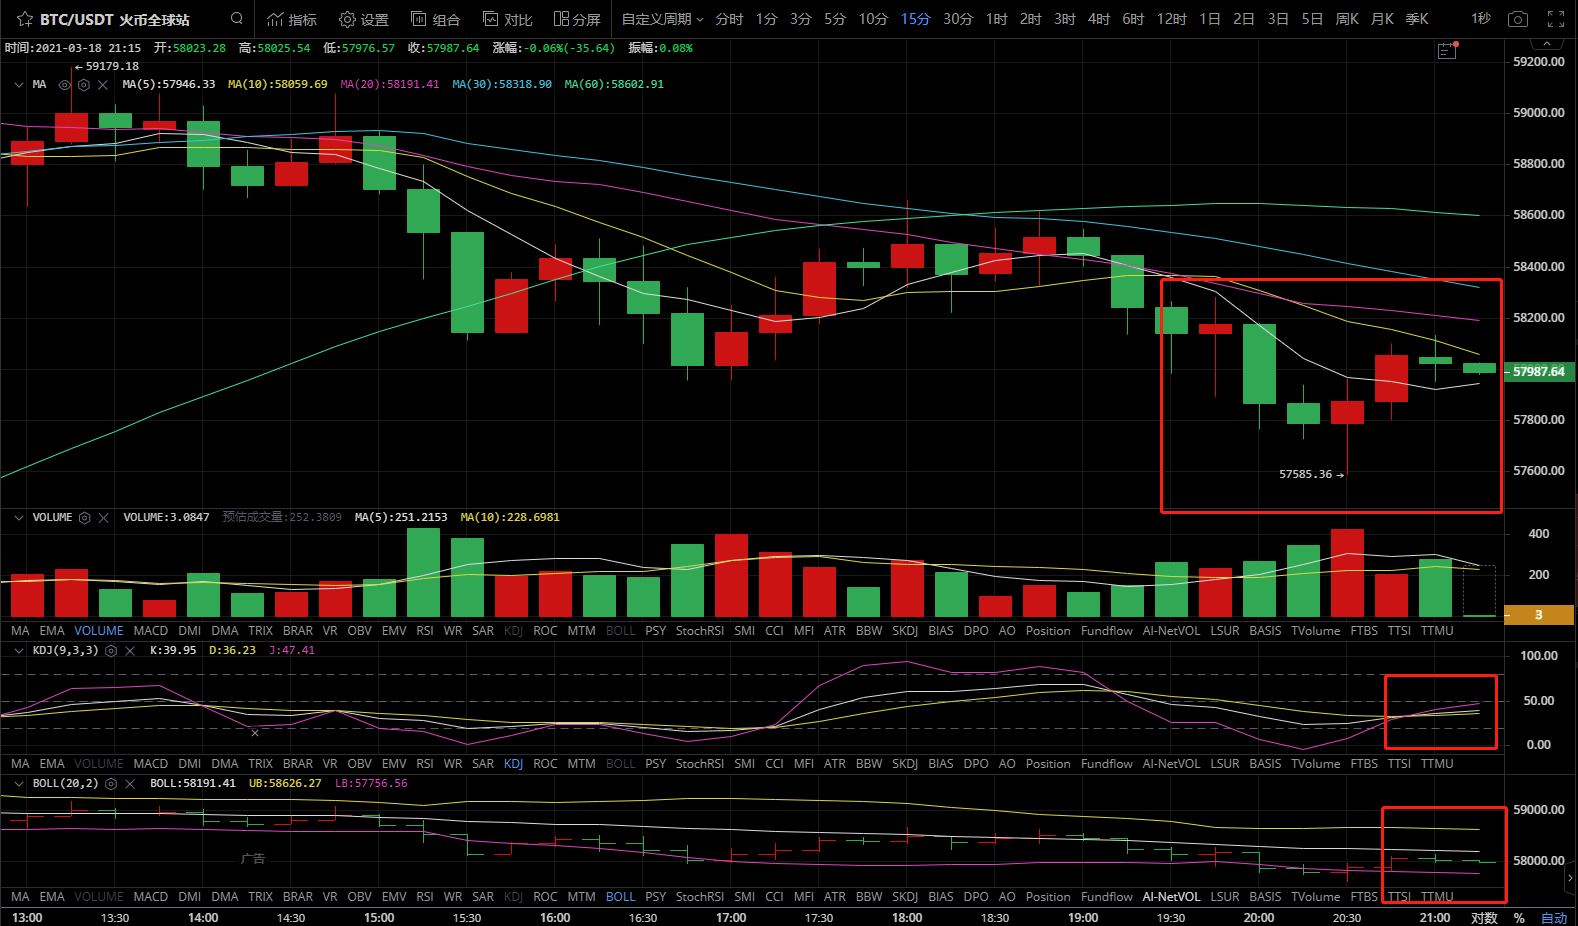The image size is (1578, 926).
Task: Open the calendar notes icon with red dot
Action: tap(1447, 50)
